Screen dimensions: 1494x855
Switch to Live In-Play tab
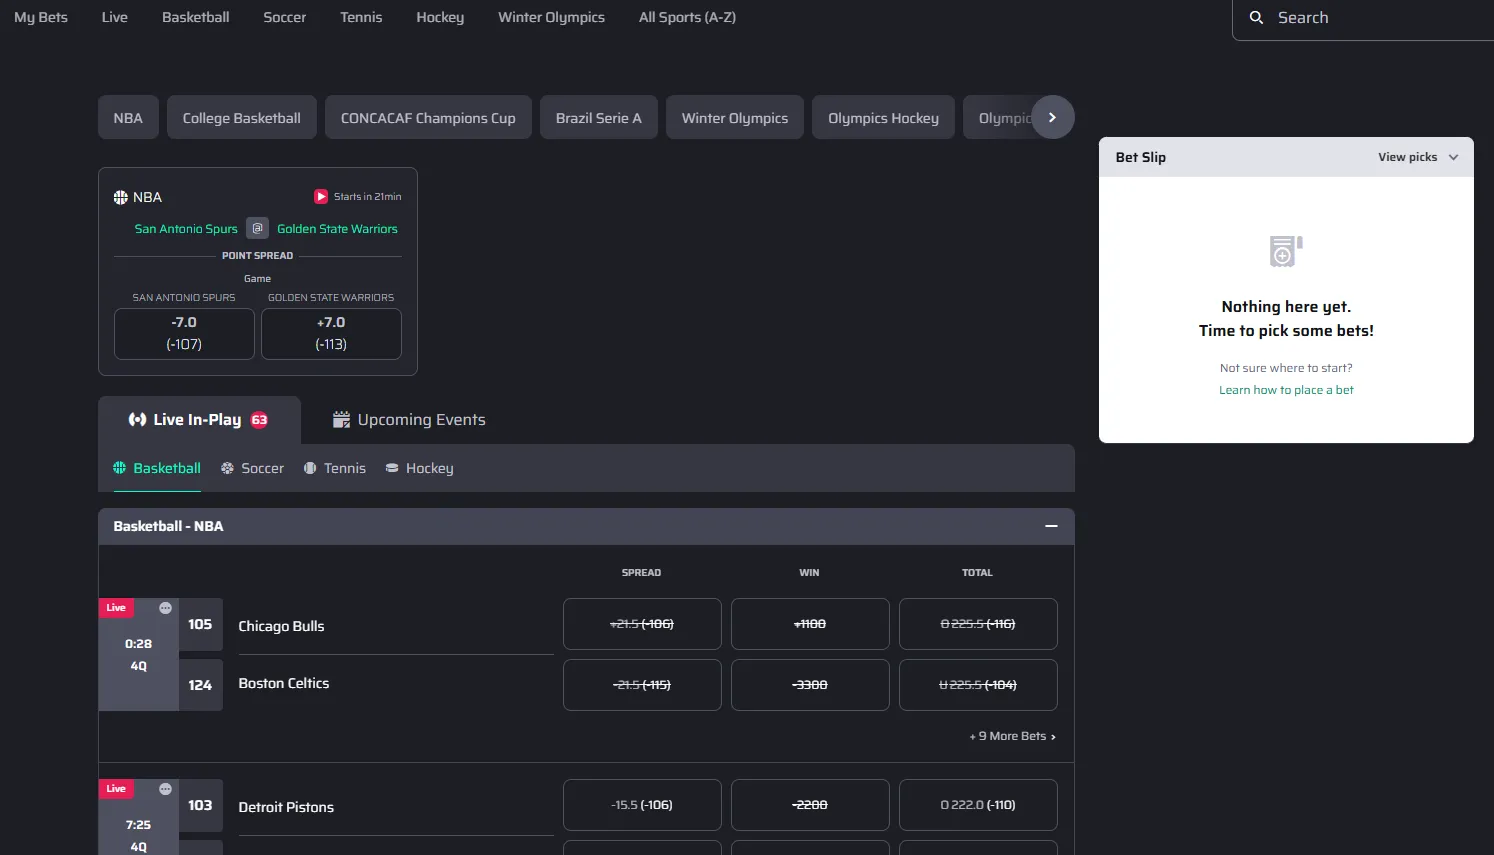point(199,420)
